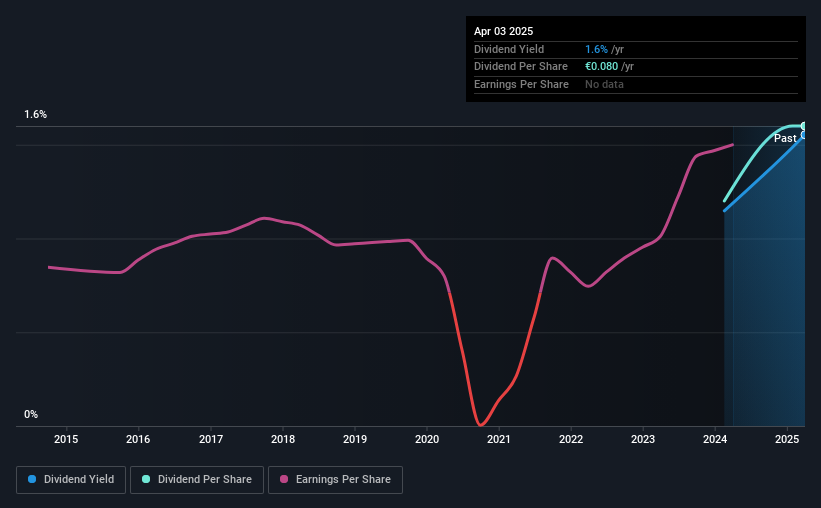Select the 2015 year axis label
Image resolution: width=821 pixels, height=508 pixels.
[66, 439]
